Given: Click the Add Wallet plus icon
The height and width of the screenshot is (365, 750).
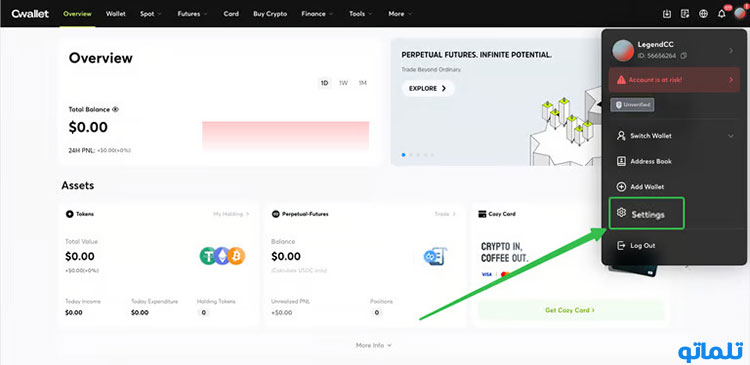Looking at the screenshot, I should click(621, 187).
